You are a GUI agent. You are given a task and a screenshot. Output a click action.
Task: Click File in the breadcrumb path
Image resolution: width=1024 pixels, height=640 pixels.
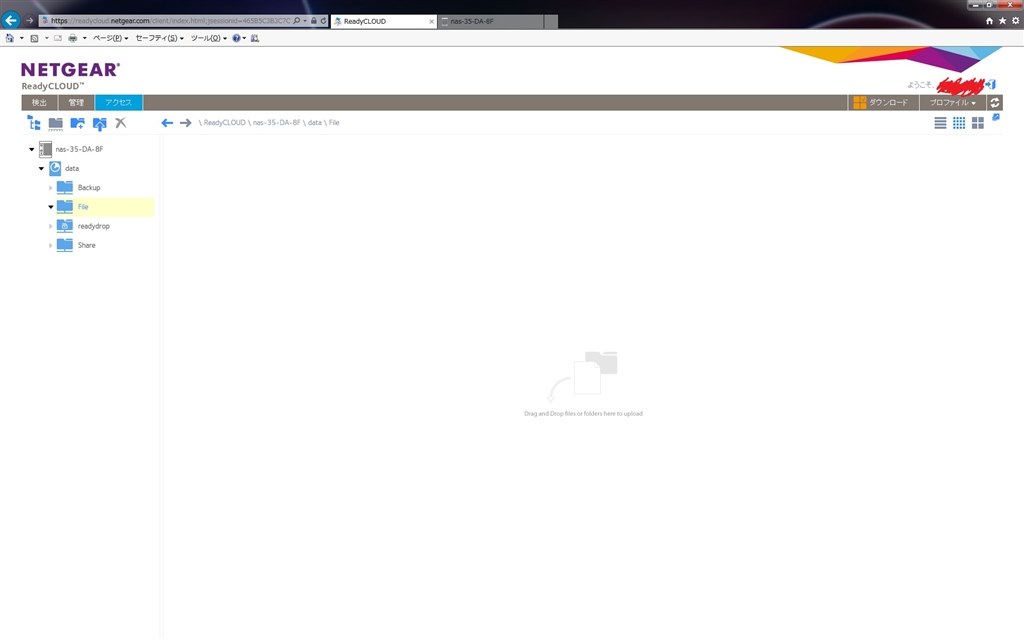(x=334, y=123)
